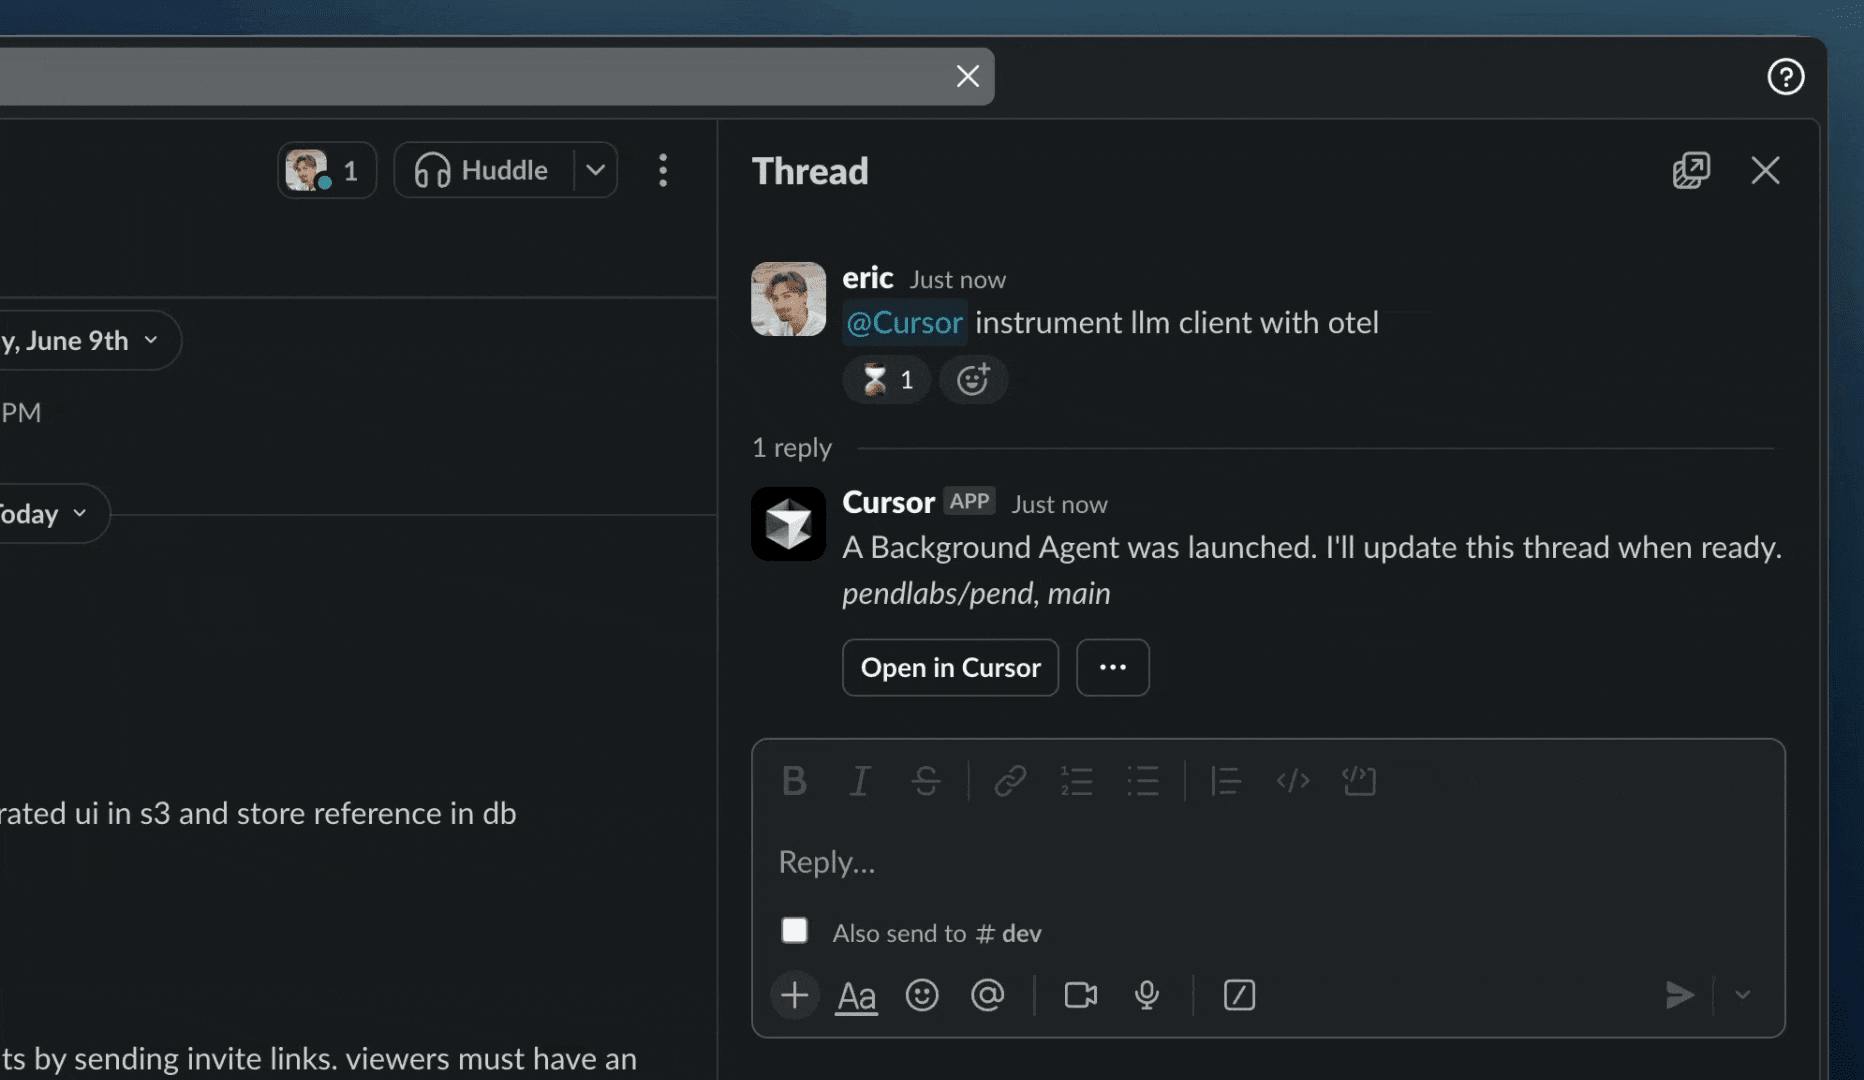Start a Huddle
Viewport: 1864px width, 1080px height.
tap(482, 170)
